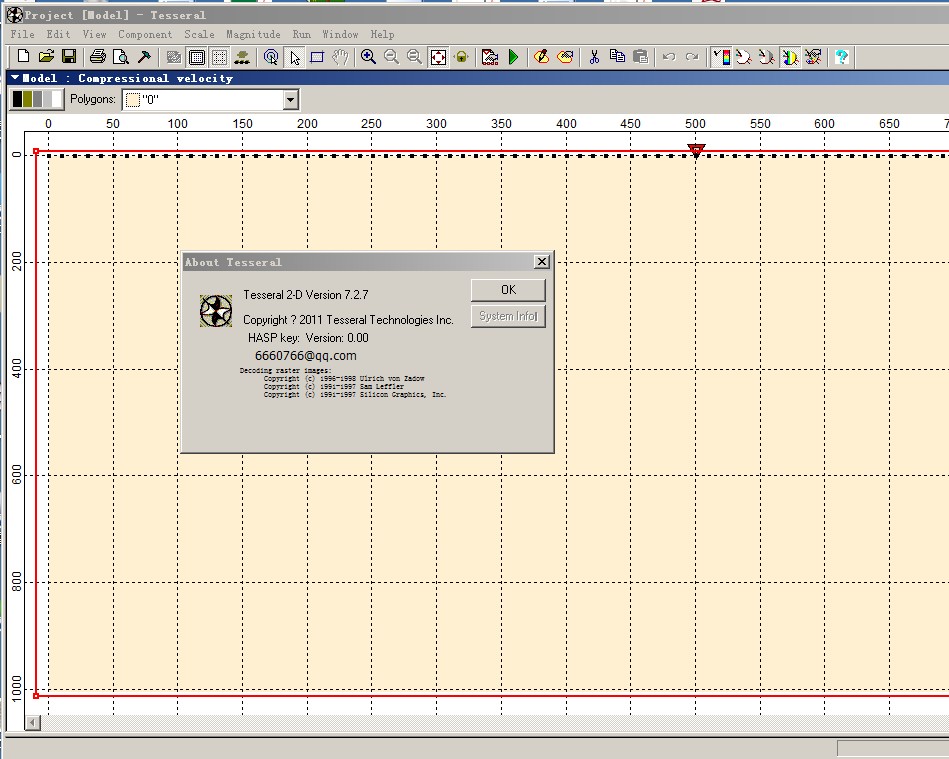This screenshot has width=949, height=759.
Task: Click the horizontal scrollbar left arrow
Action: [x=33, y=722]
